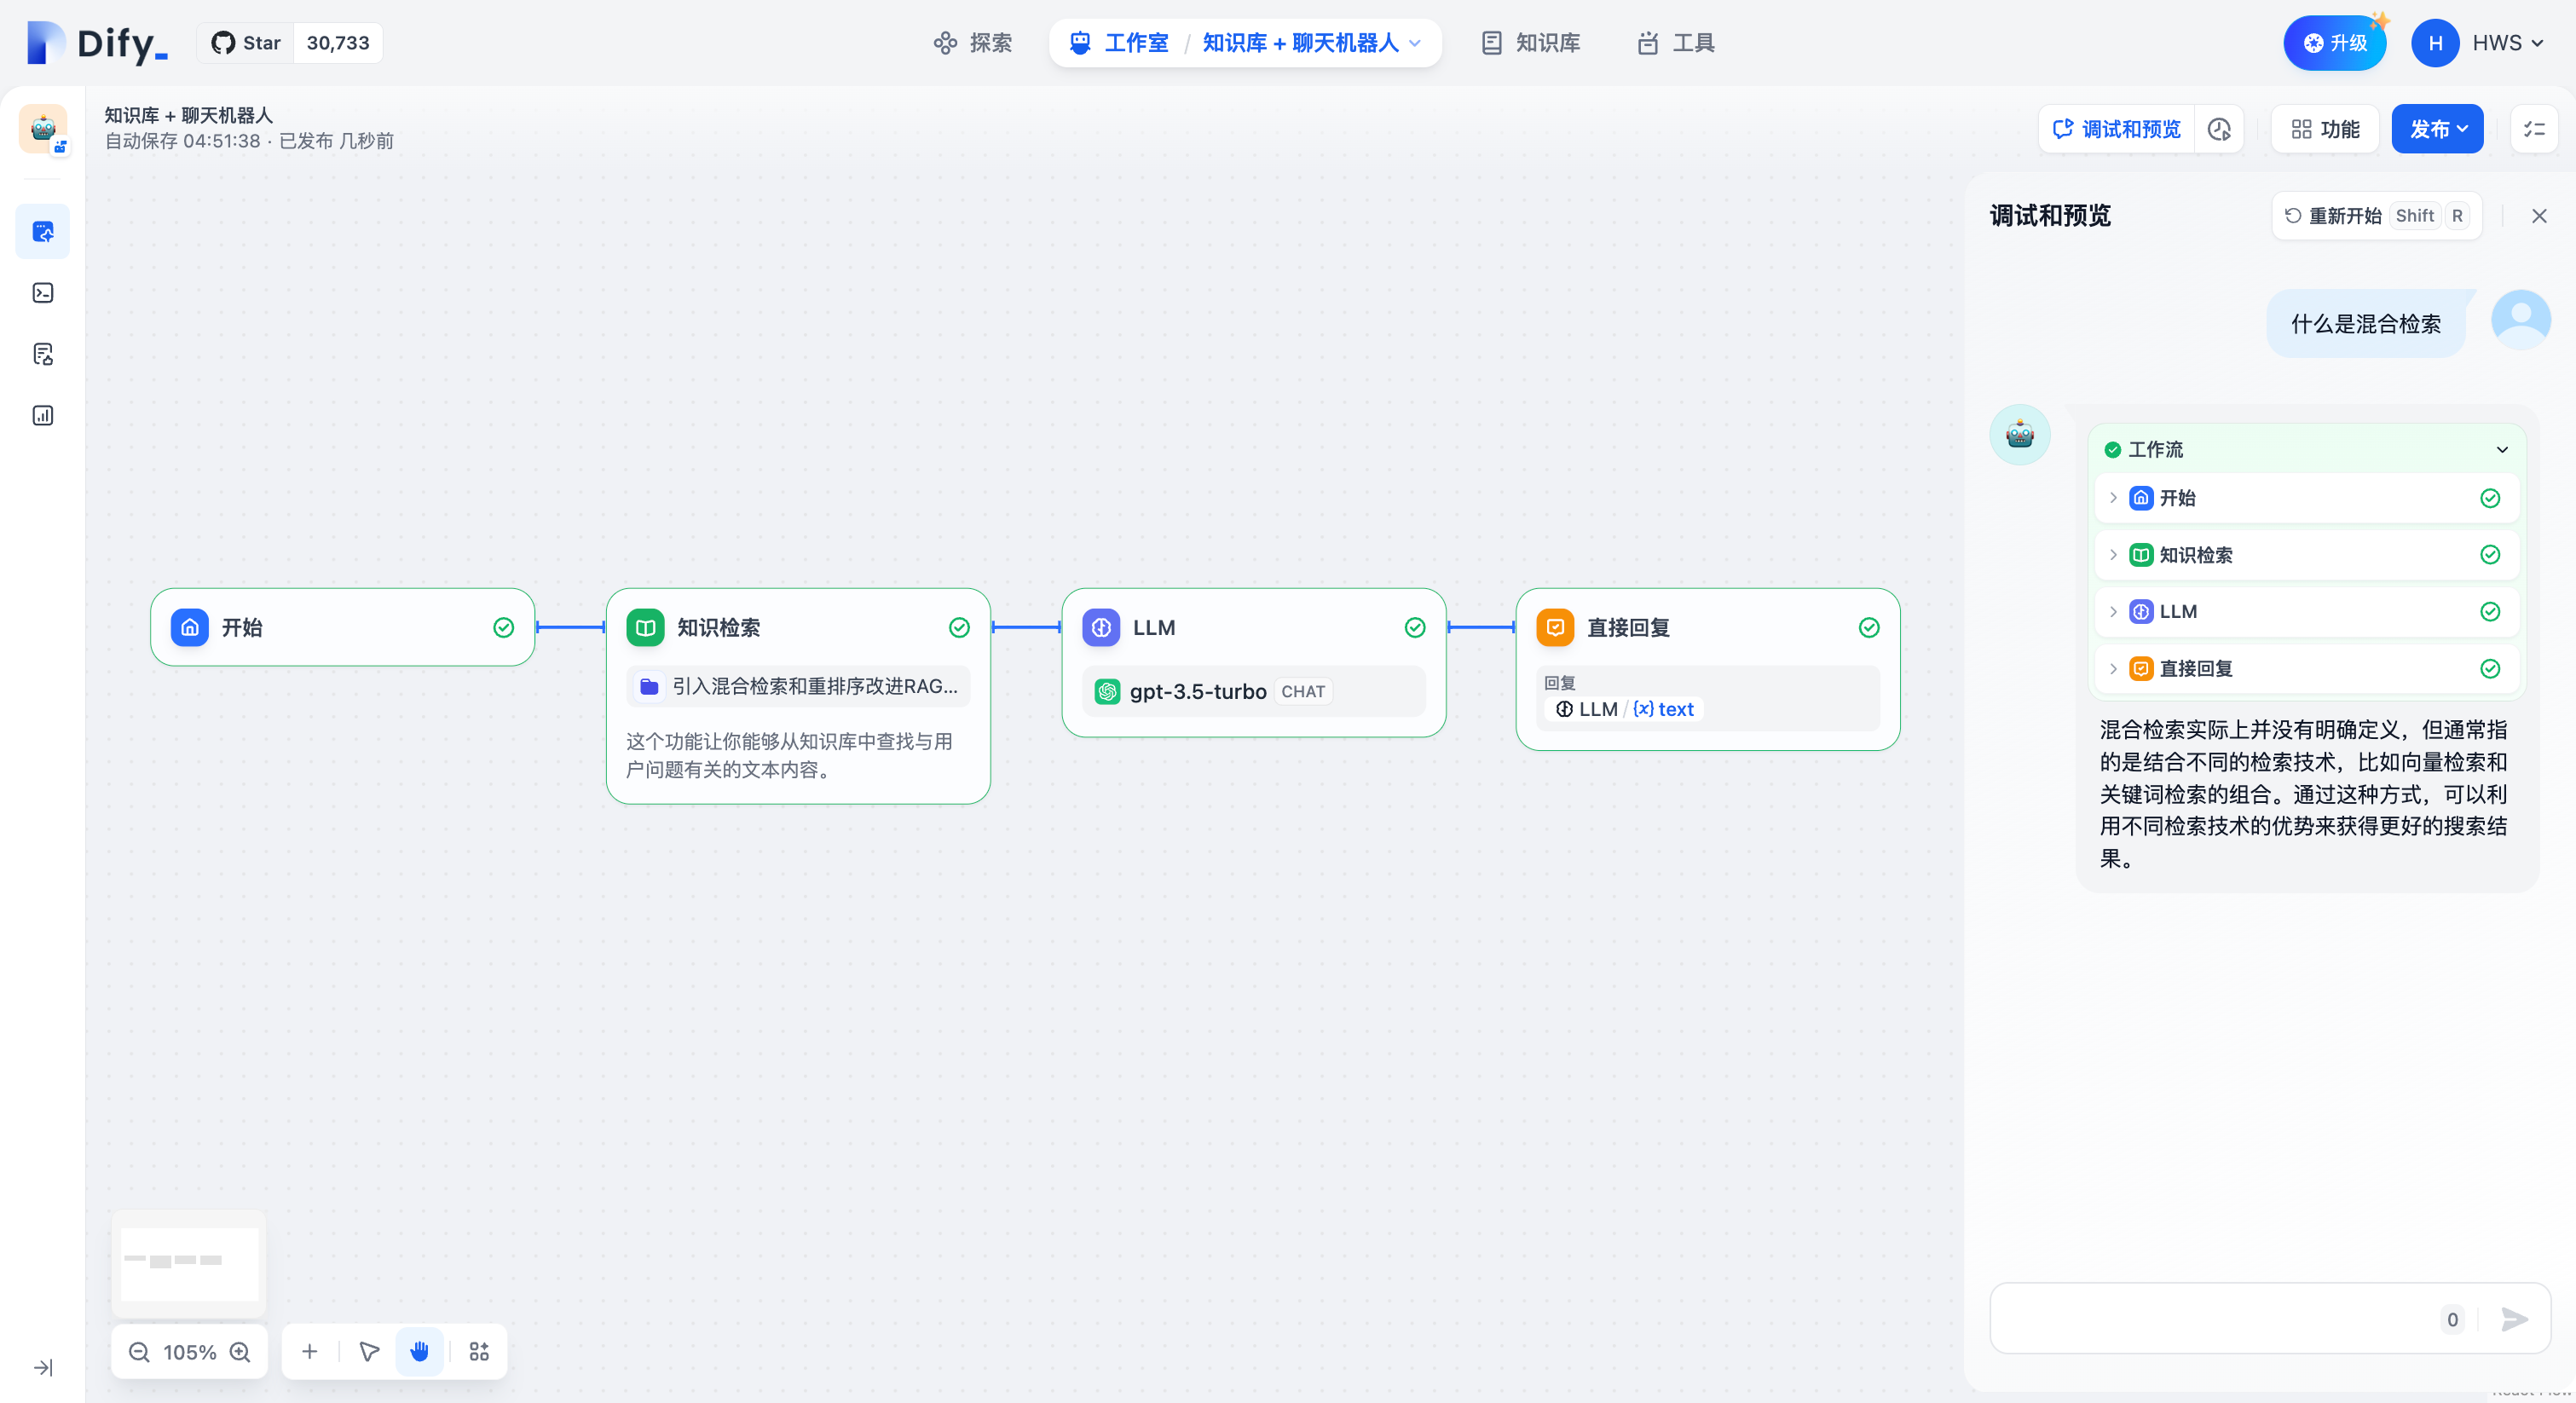The image size is (2576, 1403).
Task: Click the 升级 upgrade button
Action: pyautogui.click(x=2336, y=42)
